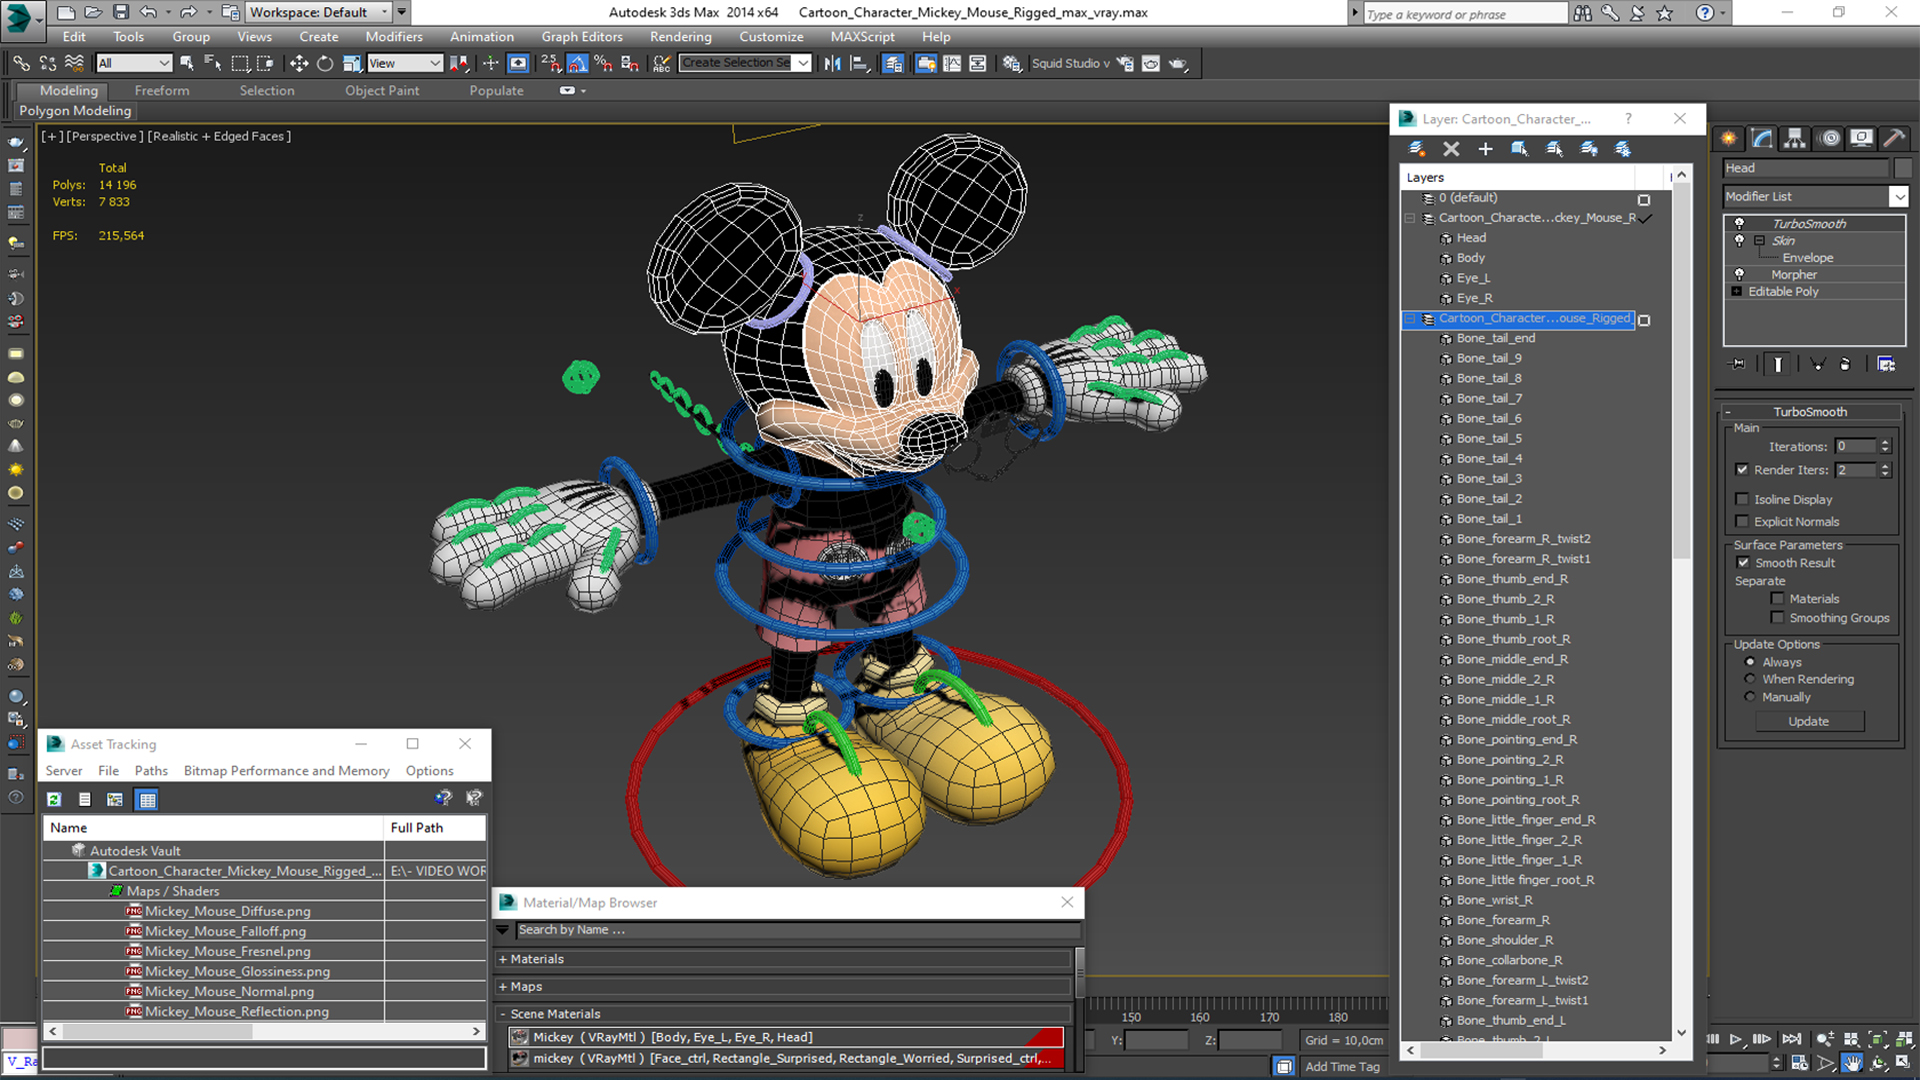Select Bone_wrist_R in layer list

point(1494,900)
